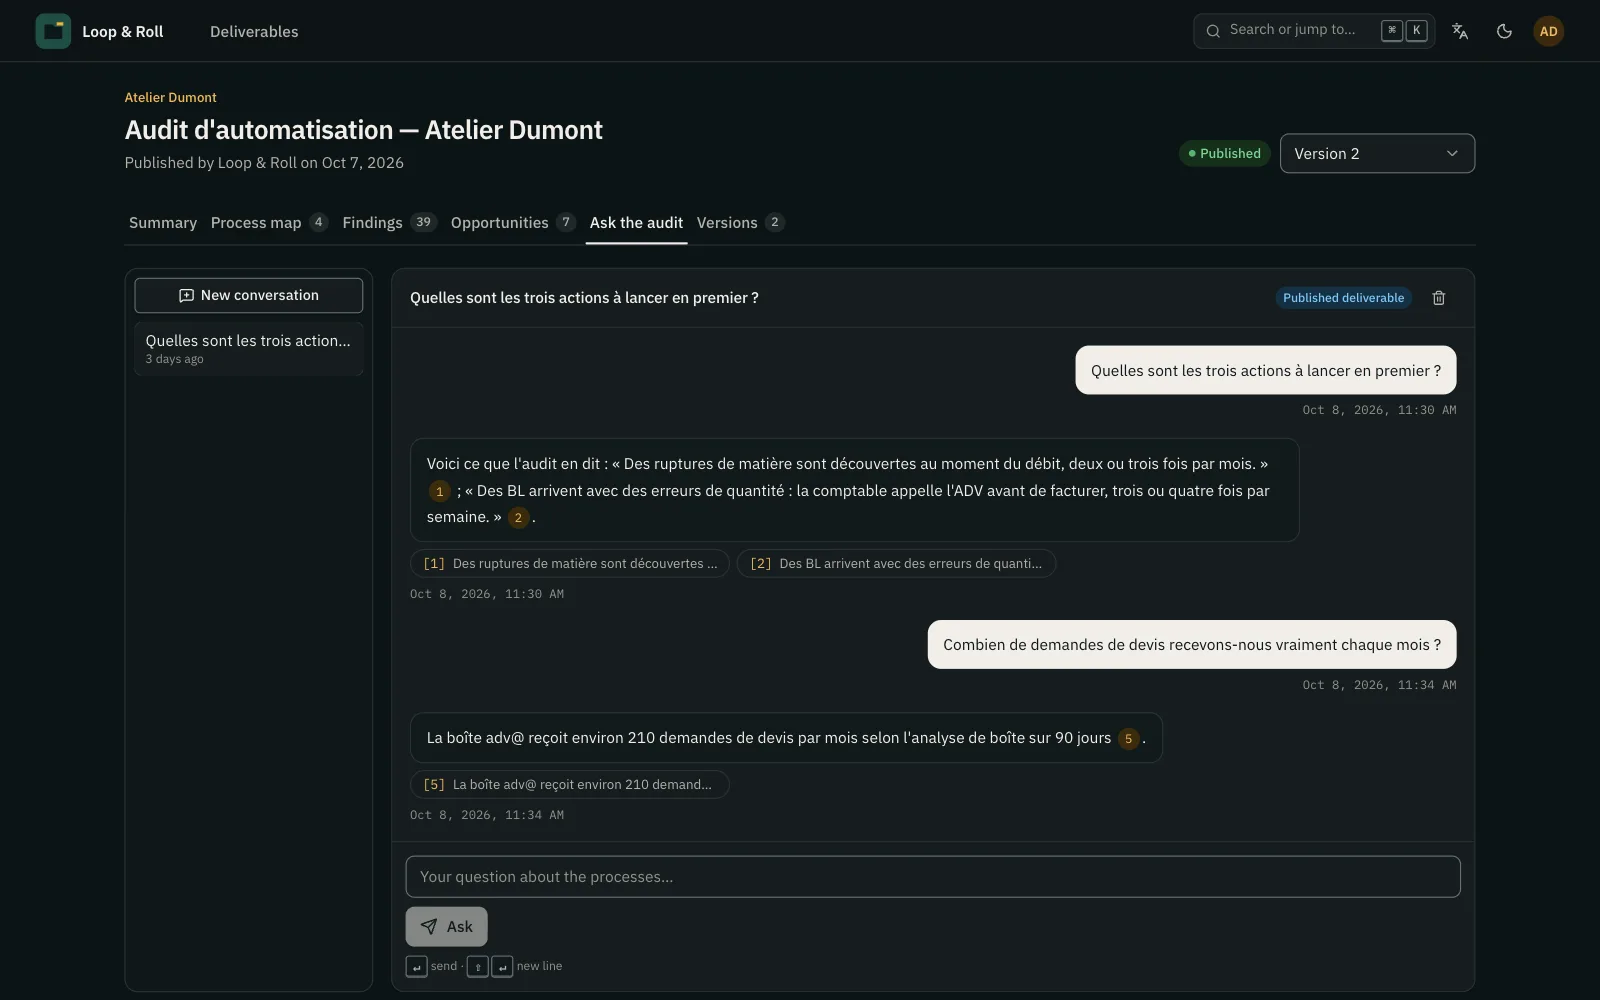
Task: Click inline citation marker 5
Action: coord(1128,739)
